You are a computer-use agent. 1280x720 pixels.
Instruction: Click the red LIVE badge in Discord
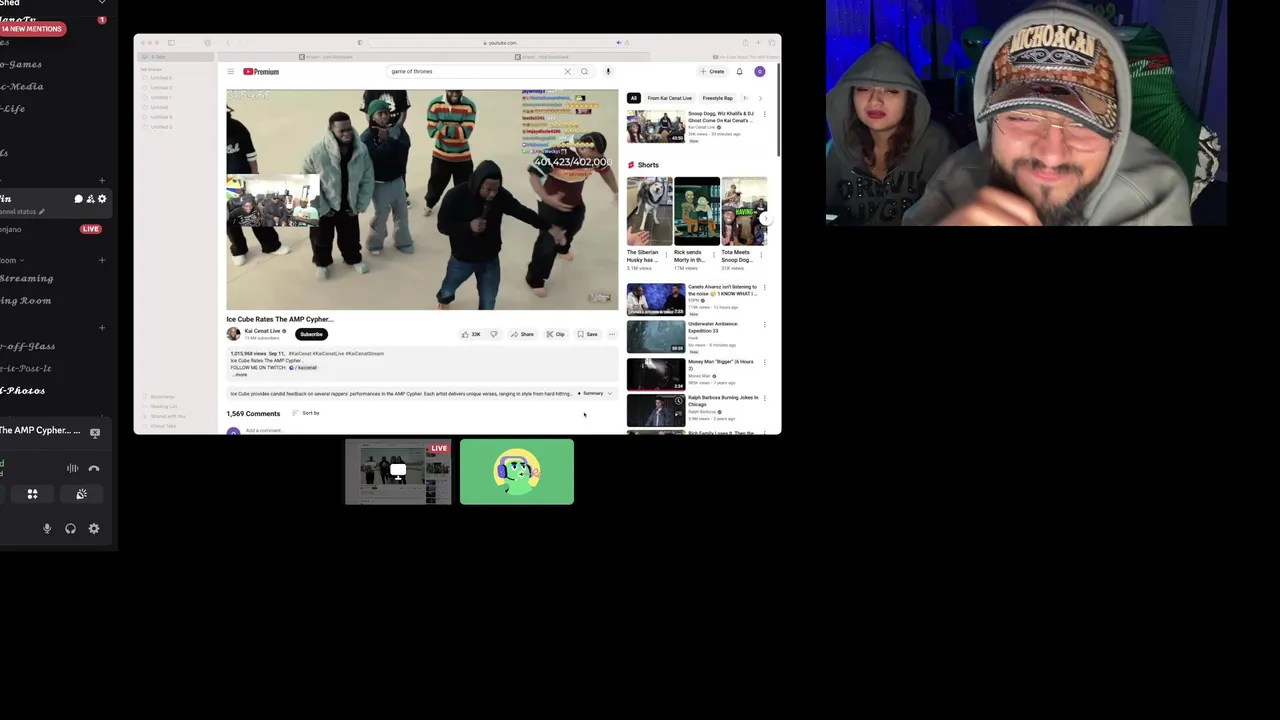pyautogui.click(x=91, y=229)
